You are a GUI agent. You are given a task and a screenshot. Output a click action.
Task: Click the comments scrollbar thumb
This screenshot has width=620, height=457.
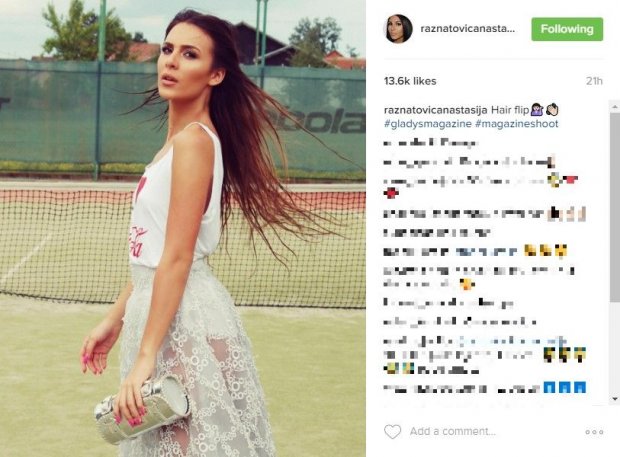[x=615, y=208]
